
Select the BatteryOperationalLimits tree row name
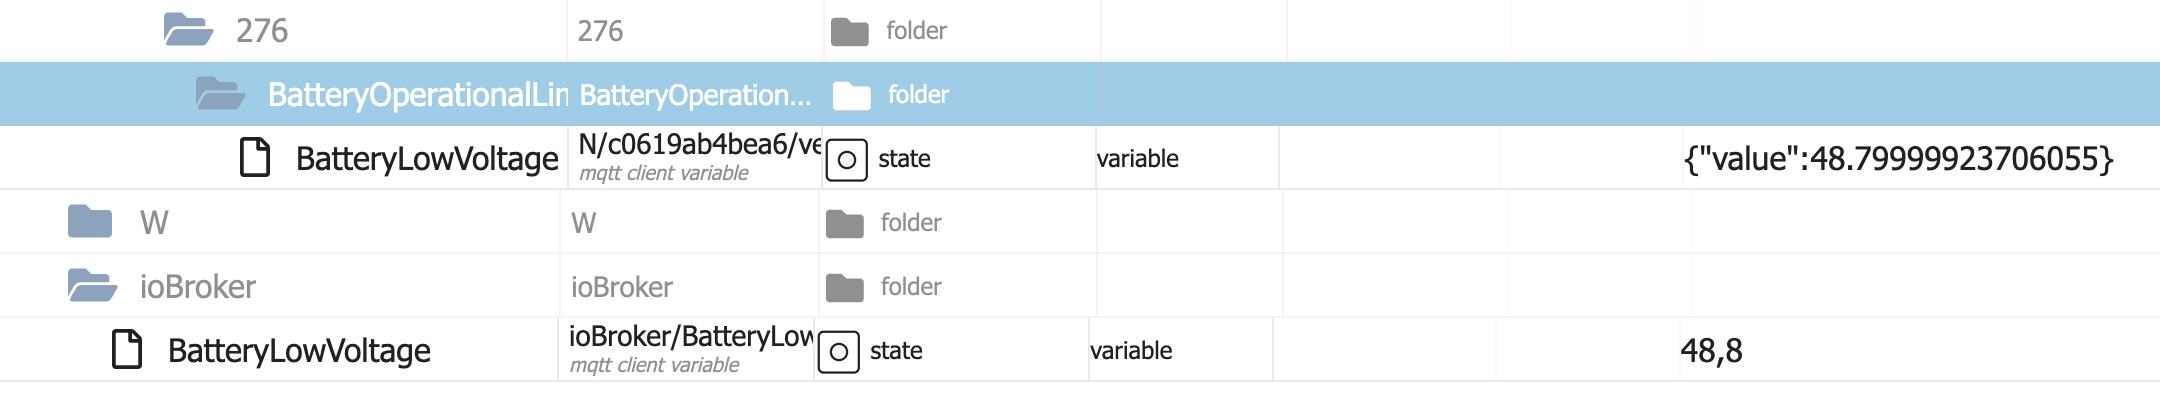coord(417,94)
